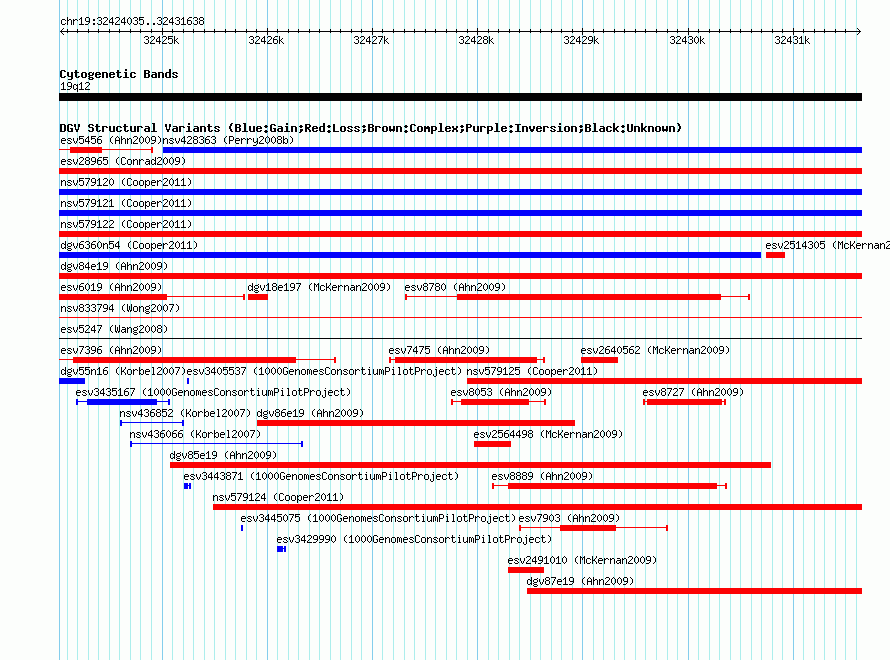Select the esv3445075 variant label
890x660 pixels.
tap(378, 518)
